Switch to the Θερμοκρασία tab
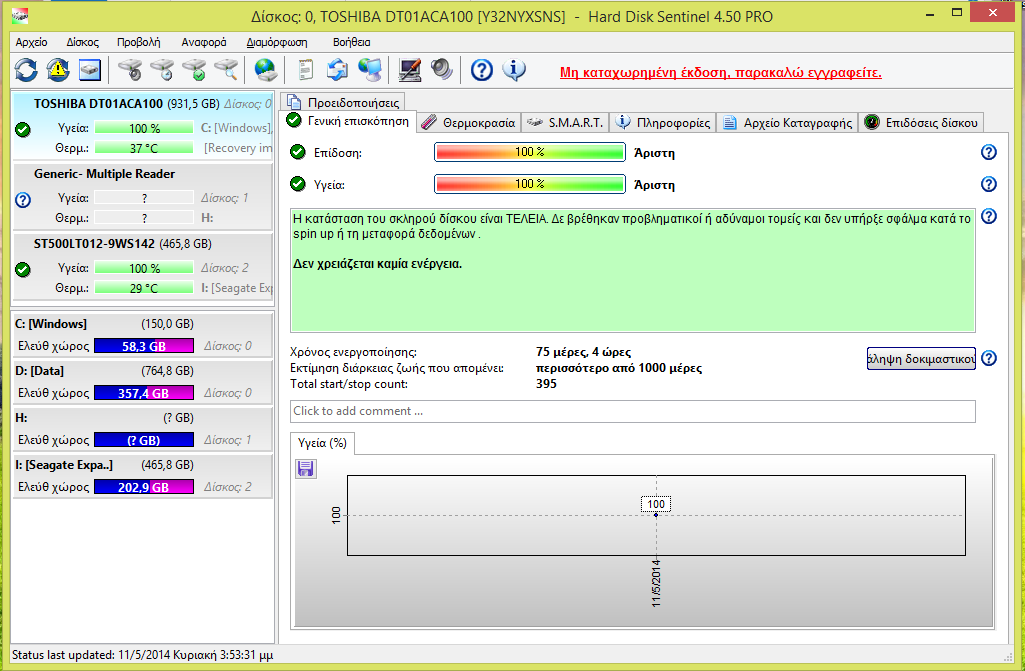Screen dimensions: 1025x671 [469, 122]
